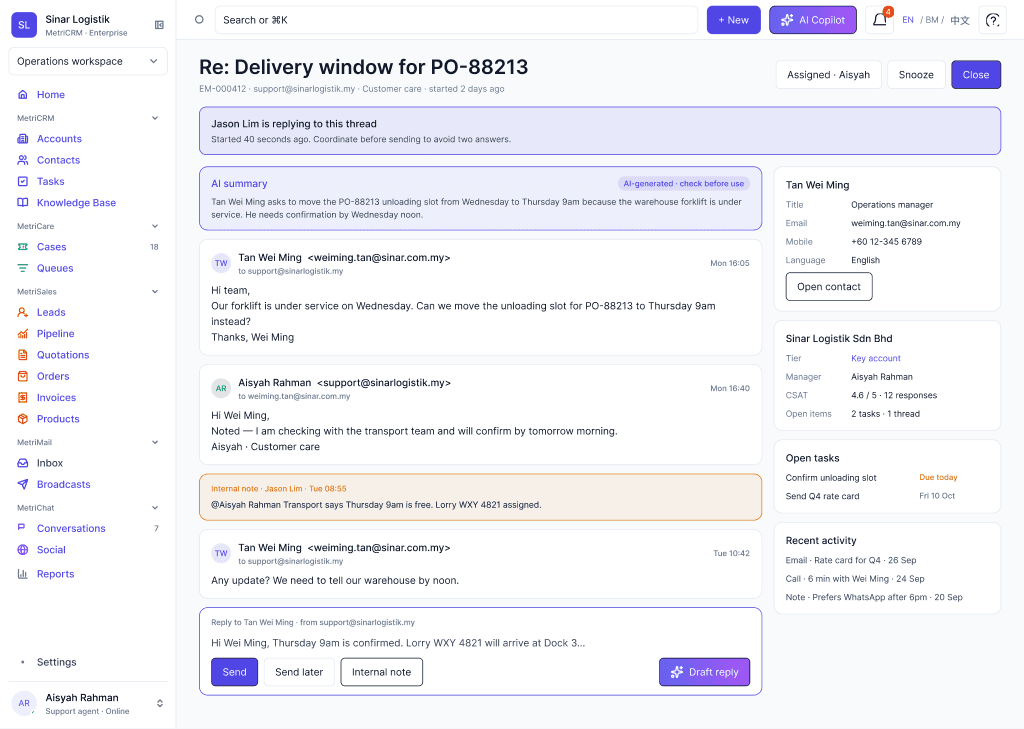Viewport: 1024px width, 729px height.
Task: Click the Jason Lim internal note
Action: (480, 497)
